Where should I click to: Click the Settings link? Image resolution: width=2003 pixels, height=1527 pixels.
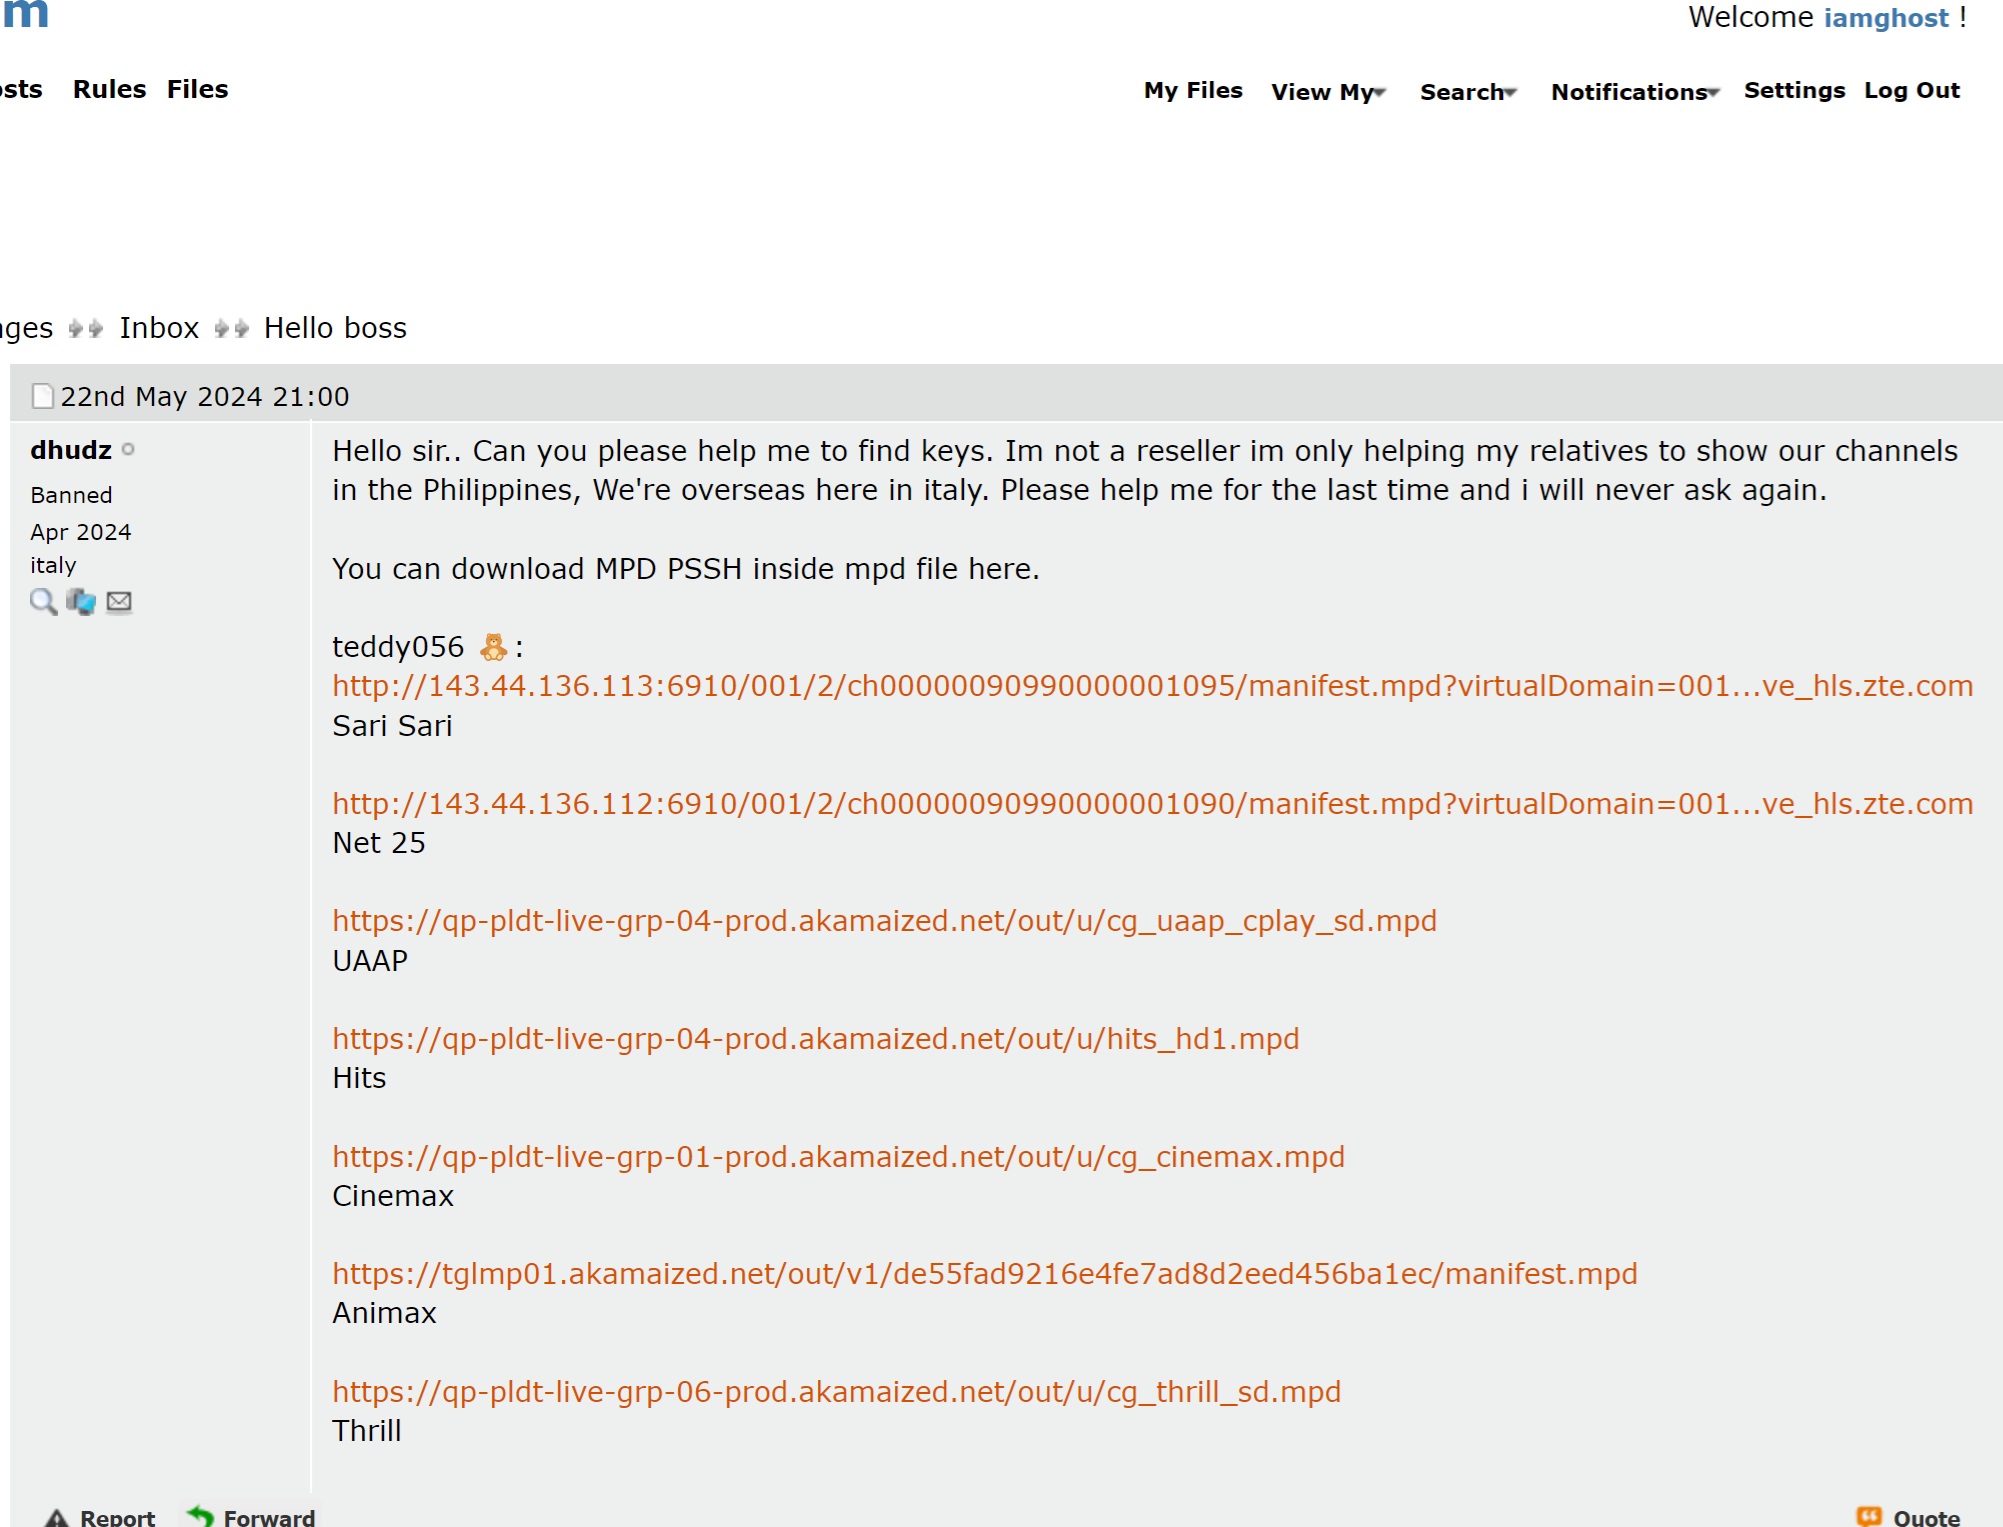[1794, 90]
